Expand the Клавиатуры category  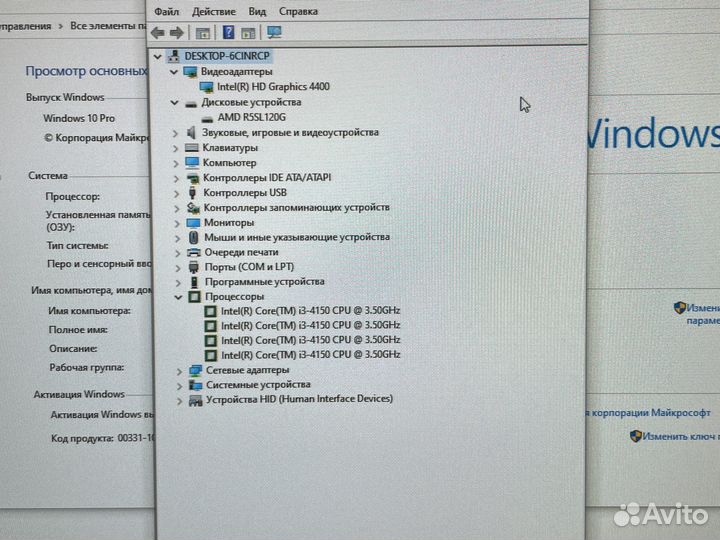click(175, 148)
